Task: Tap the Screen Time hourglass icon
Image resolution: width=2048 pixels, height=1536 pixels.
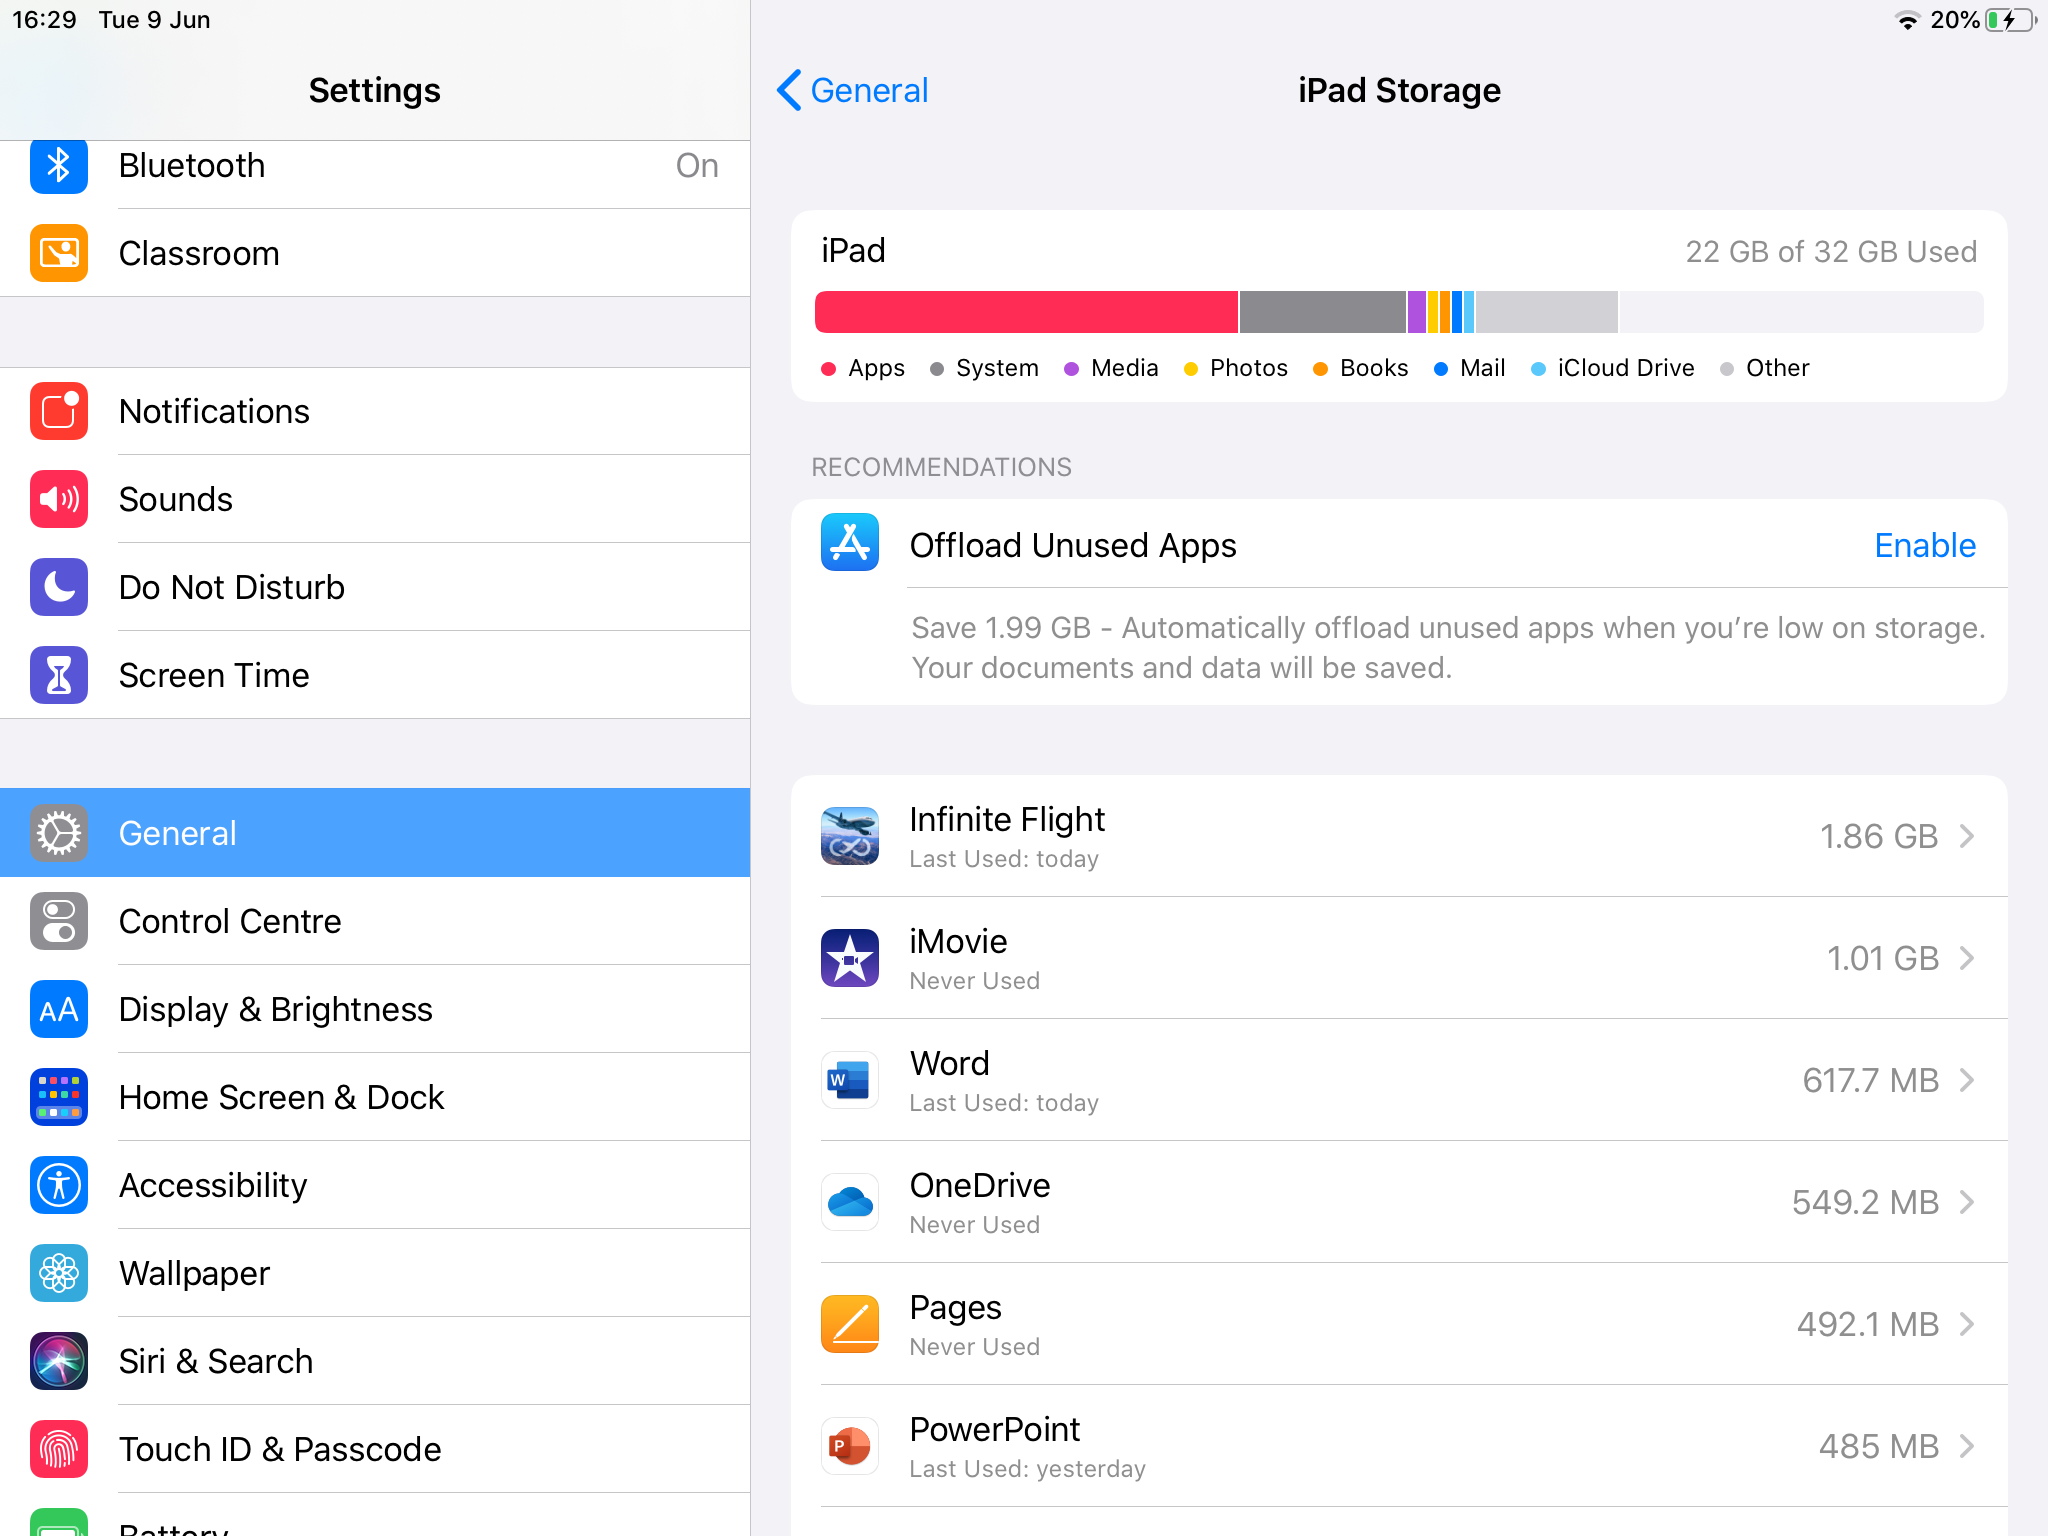Action: (58, 675)
